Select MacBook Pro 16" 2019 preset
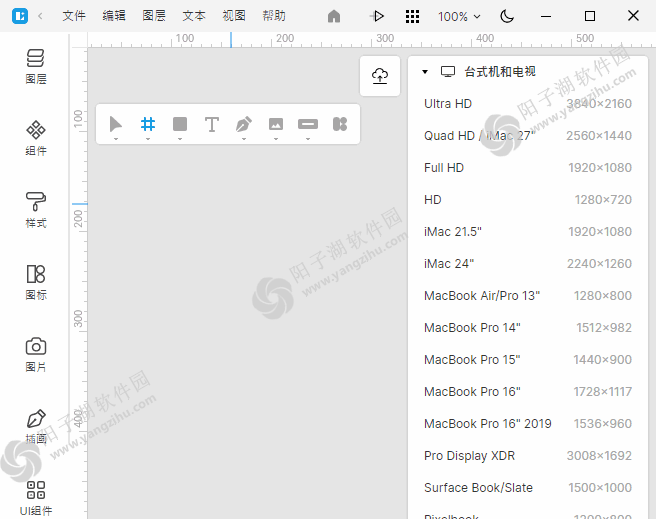656x519 pixels. 528,424
